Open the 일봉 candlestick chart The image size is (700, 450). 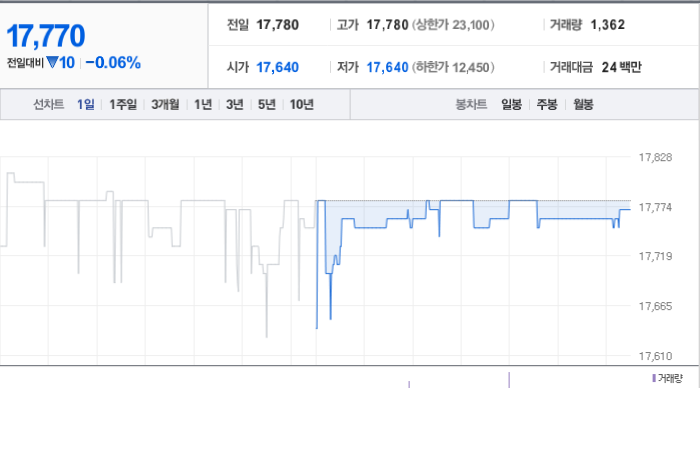point(511,104)
